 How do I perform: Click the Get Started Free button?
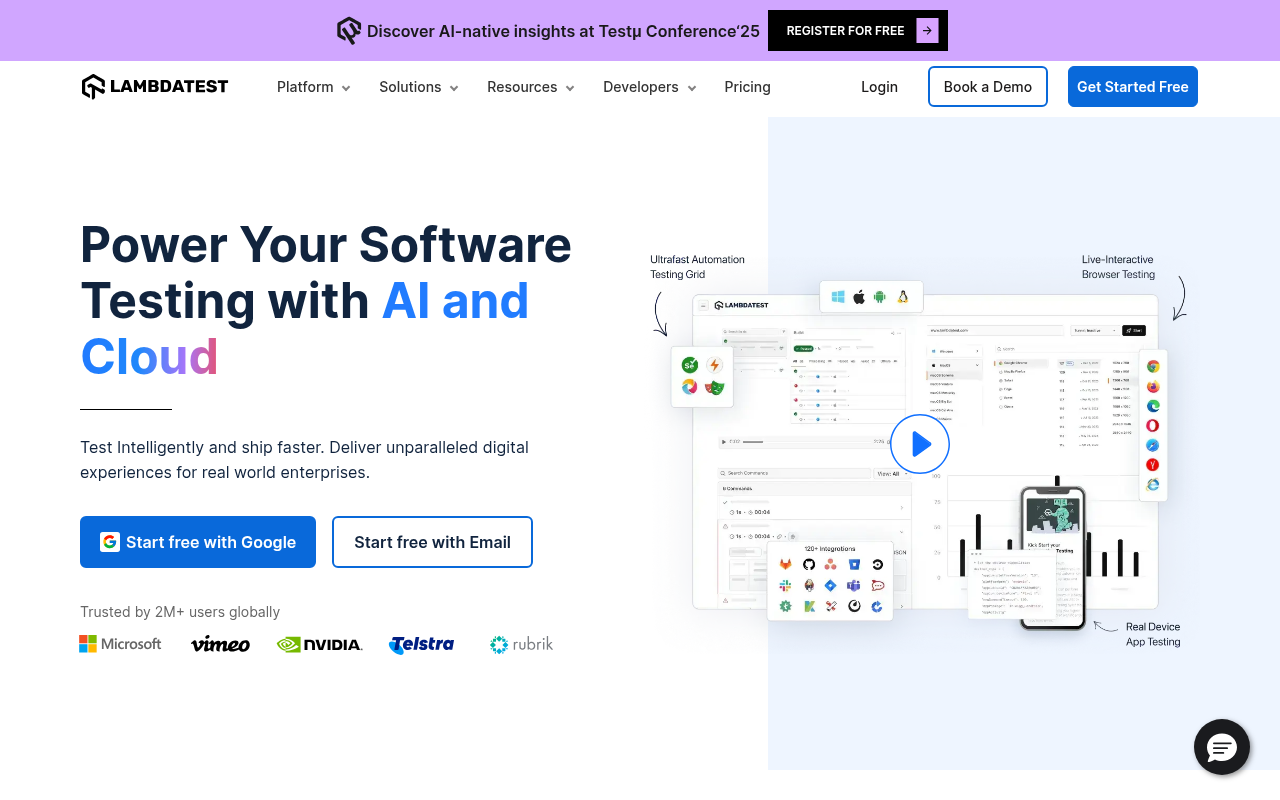click(1132, 87)
